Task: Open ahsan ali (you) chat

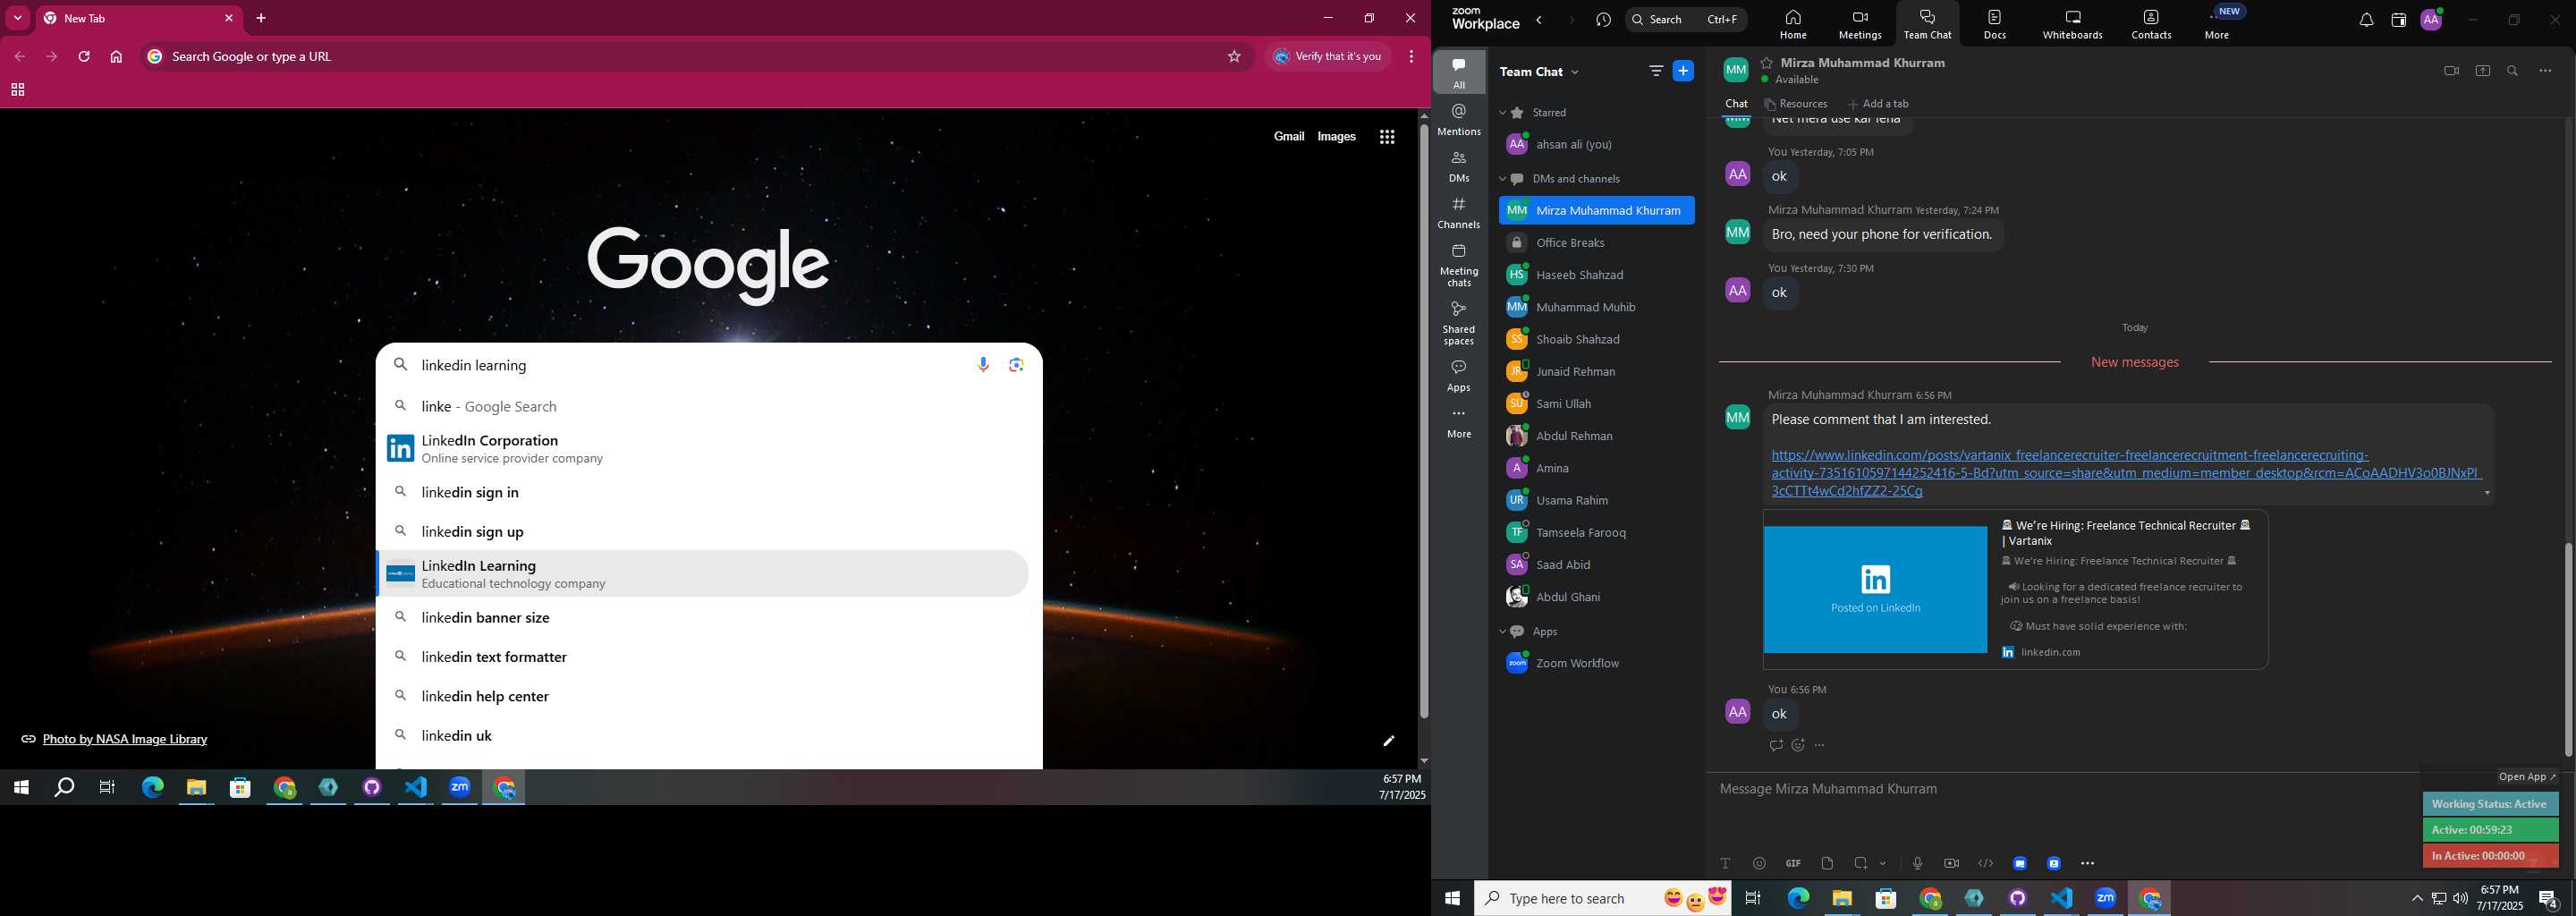Action: point(1596,145)
